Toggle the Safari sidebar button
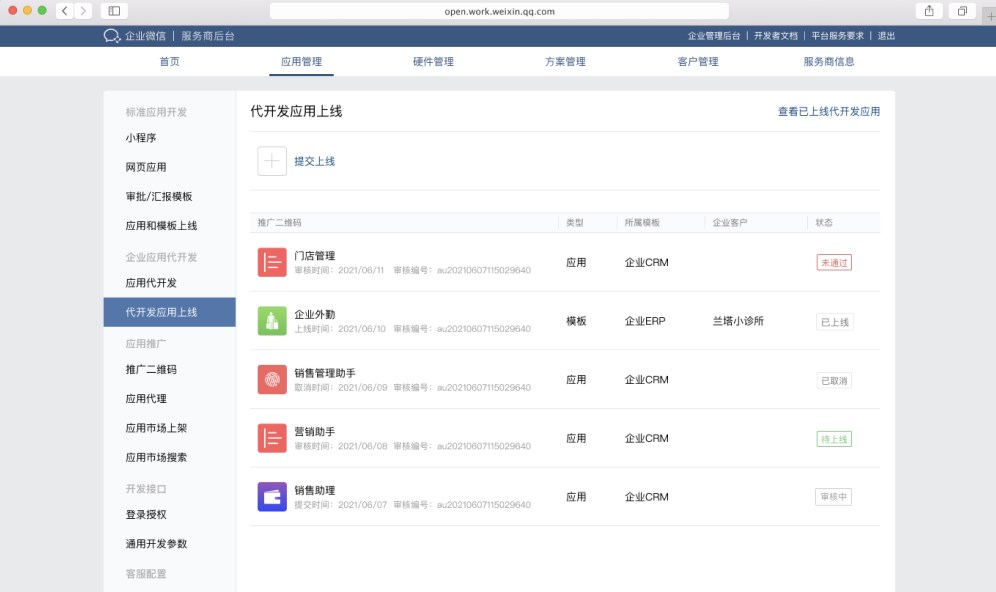 pyautogui.click(x=114, y=11)
